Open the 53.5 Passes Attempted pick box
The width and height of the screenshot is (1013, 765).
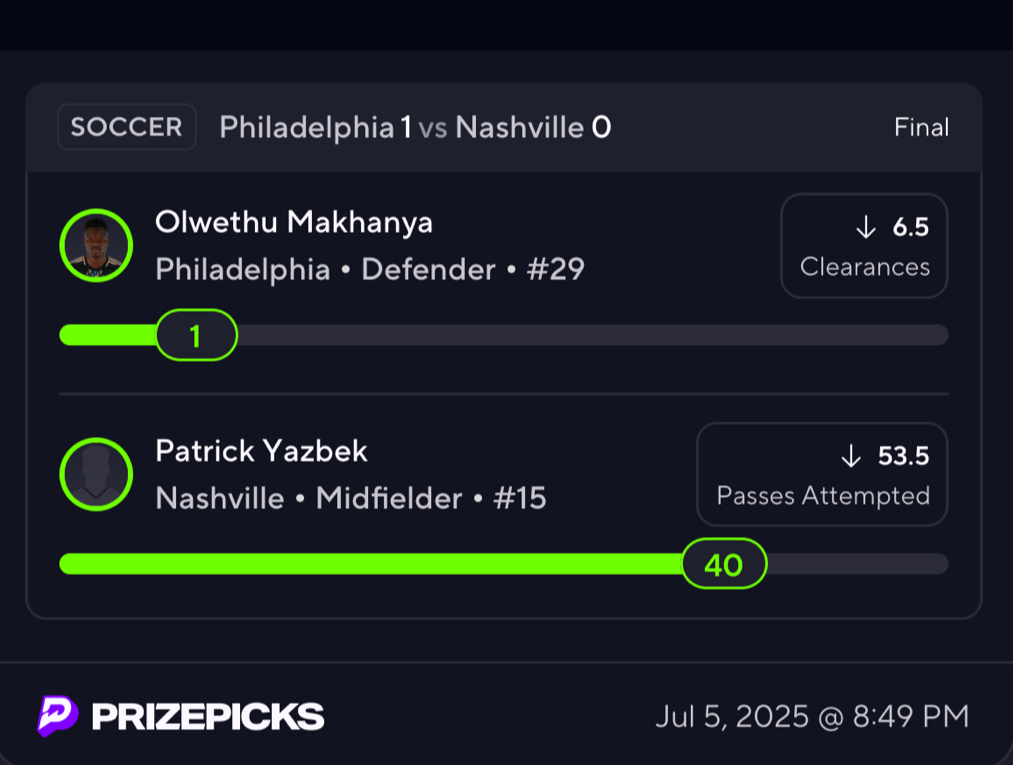point(822,474)
